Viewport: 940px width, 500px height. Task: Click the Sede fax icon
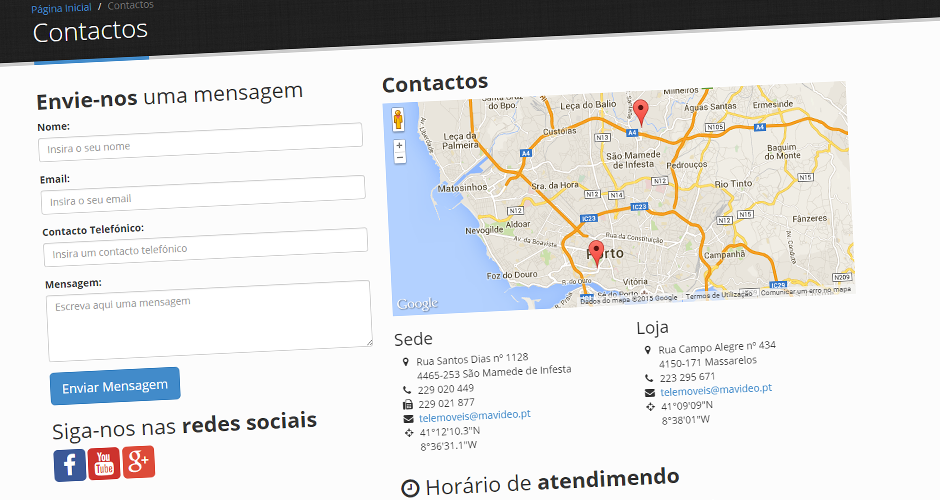[408, 404]
